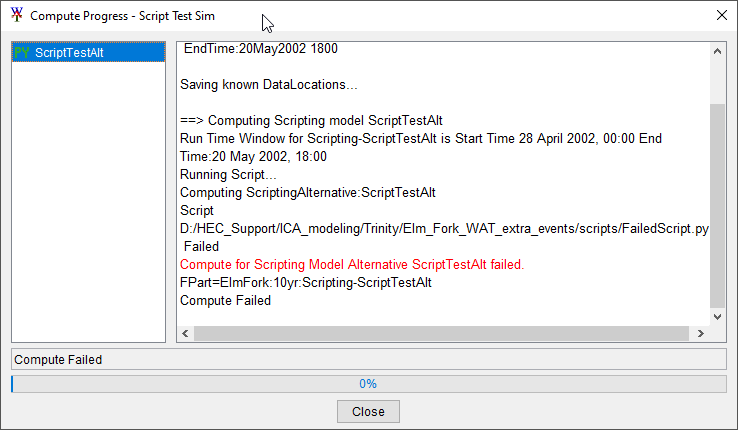Click the empty area below ScriptTestAlt in the list
Viewport: 738px width, 430px height.
(88, 200)
